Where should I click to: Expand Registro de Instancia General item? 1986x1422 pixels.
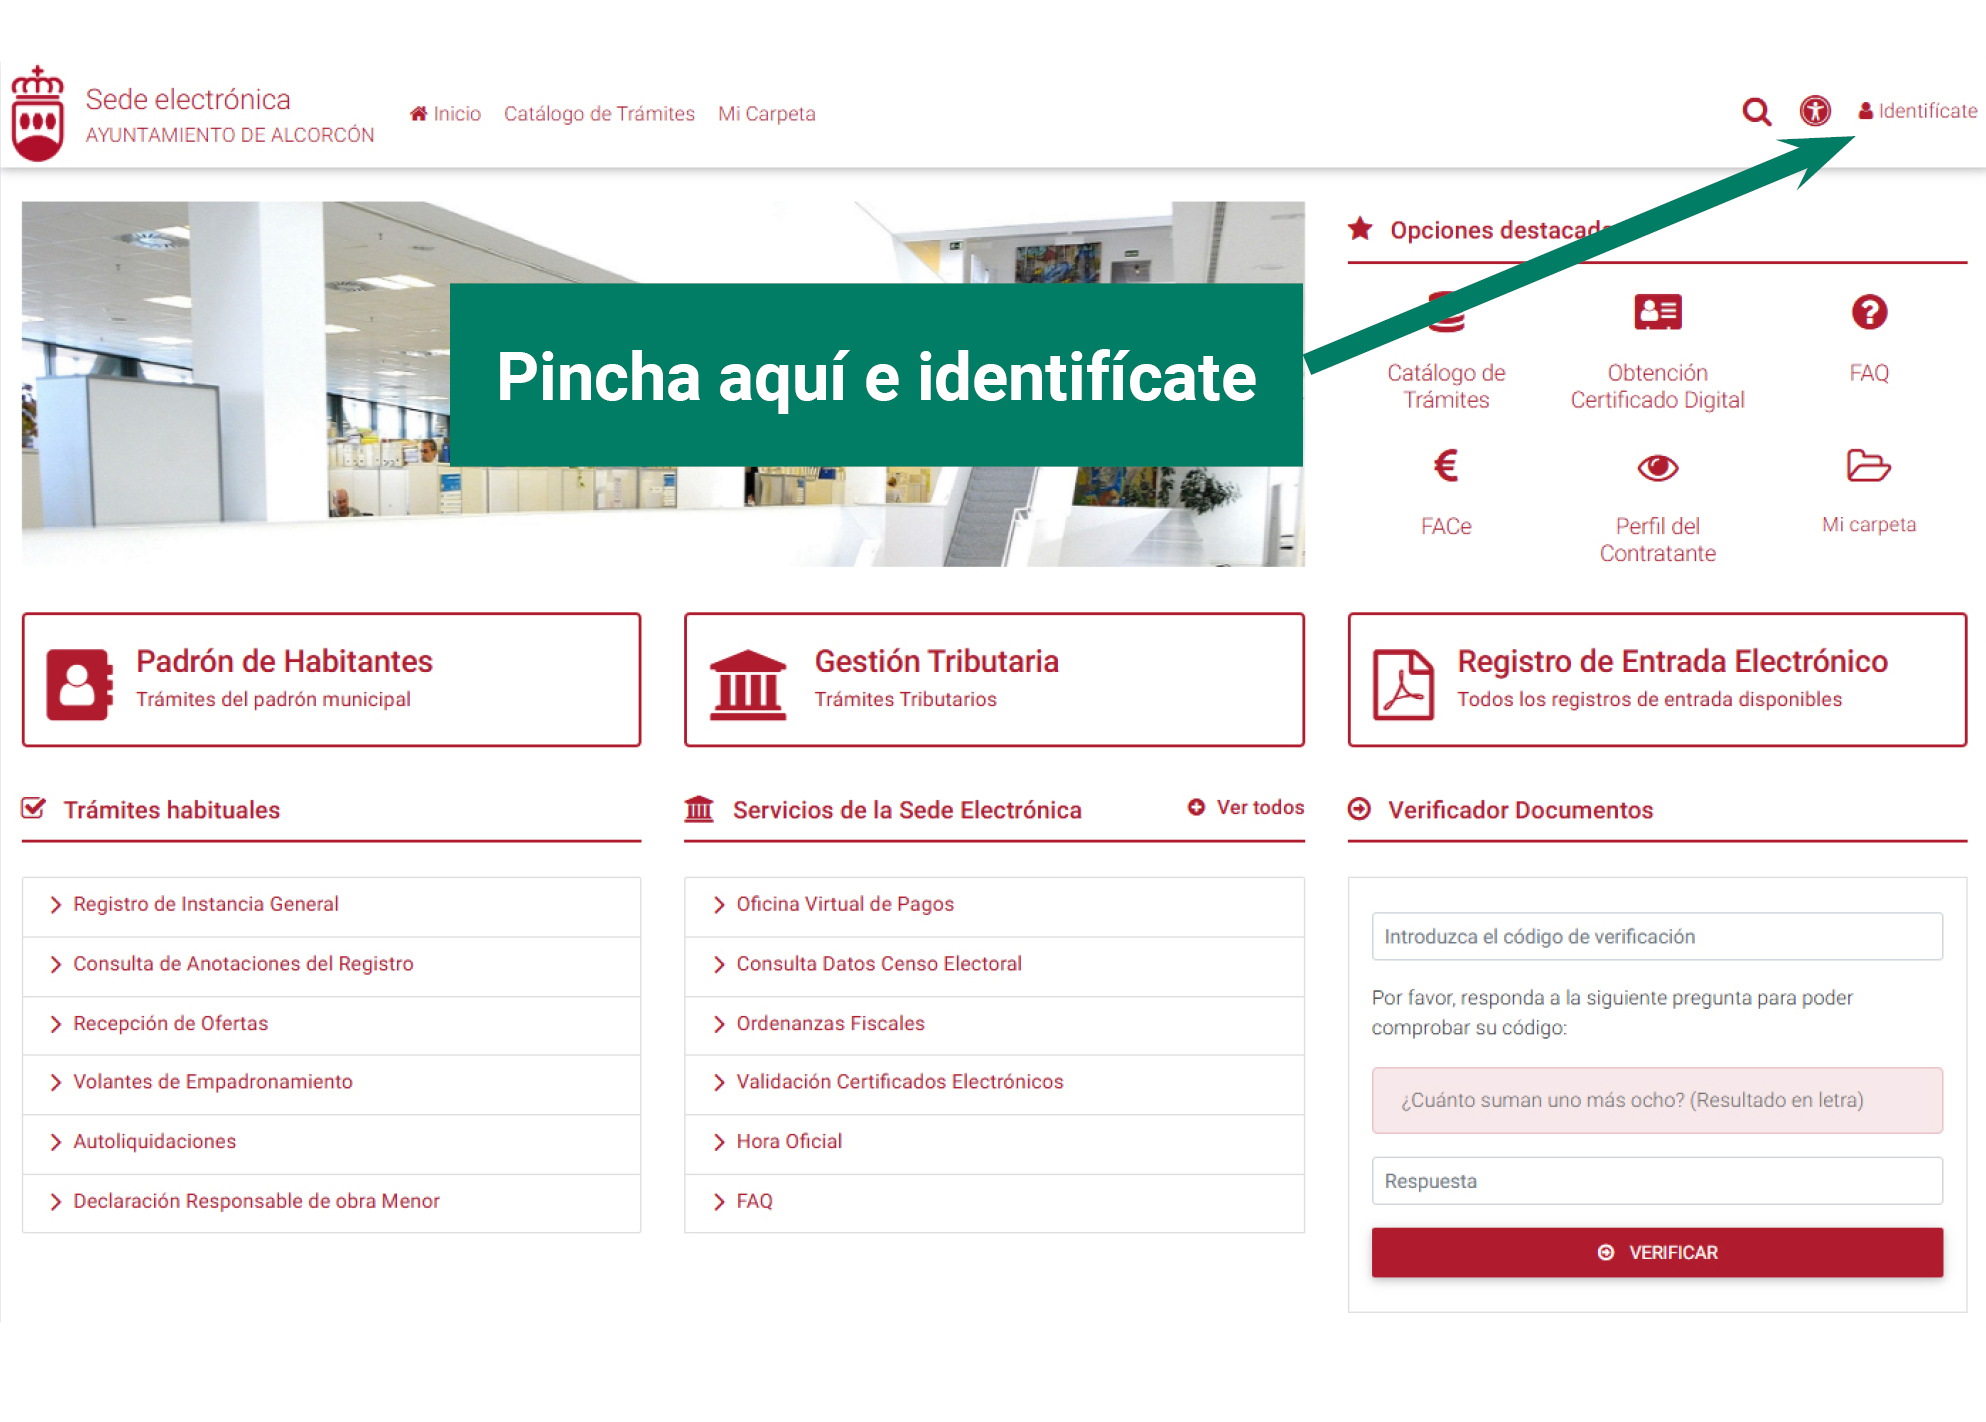point(206,904)
